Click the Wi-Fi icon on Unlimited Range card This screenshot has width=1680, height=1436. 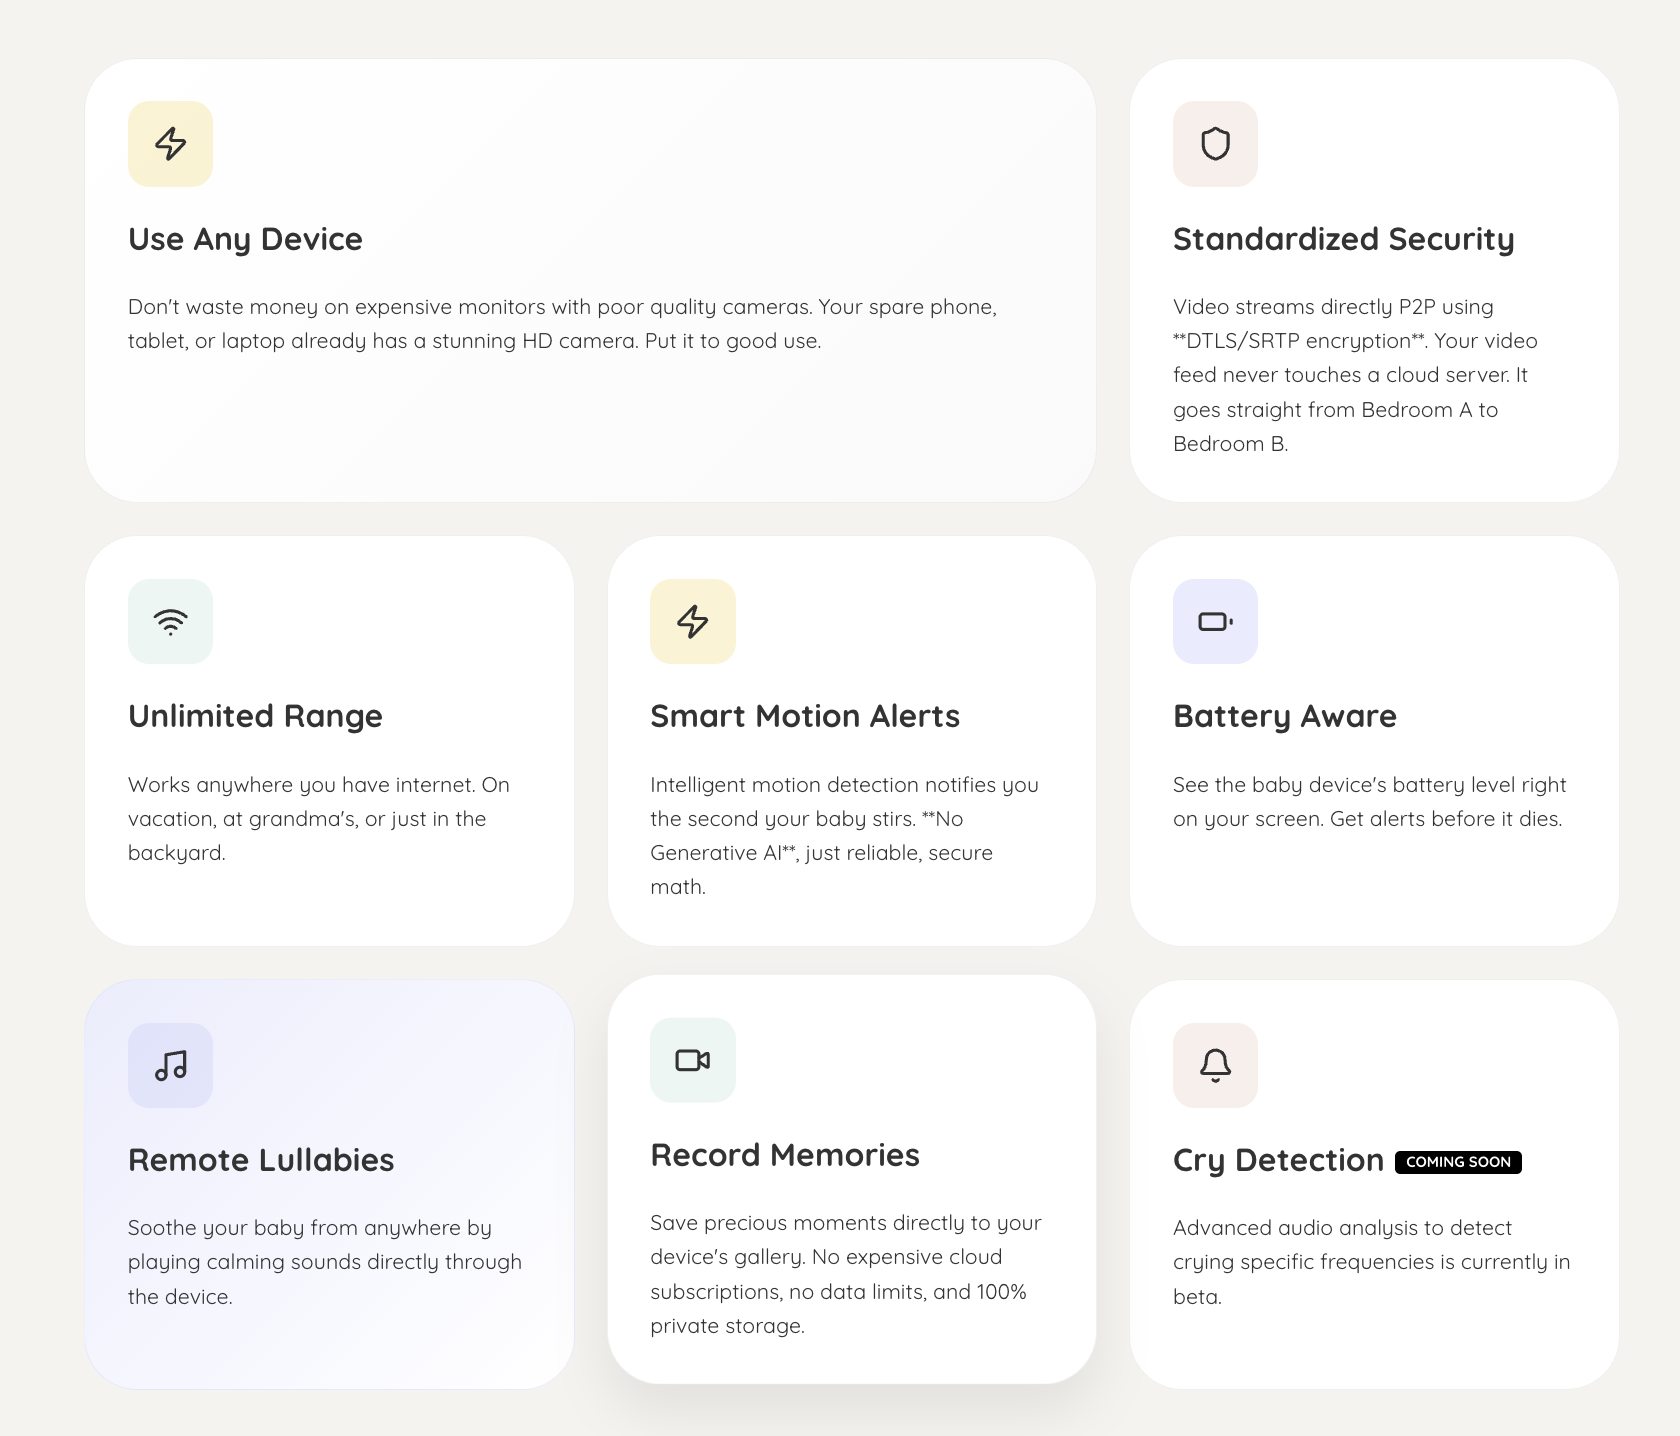170,621
